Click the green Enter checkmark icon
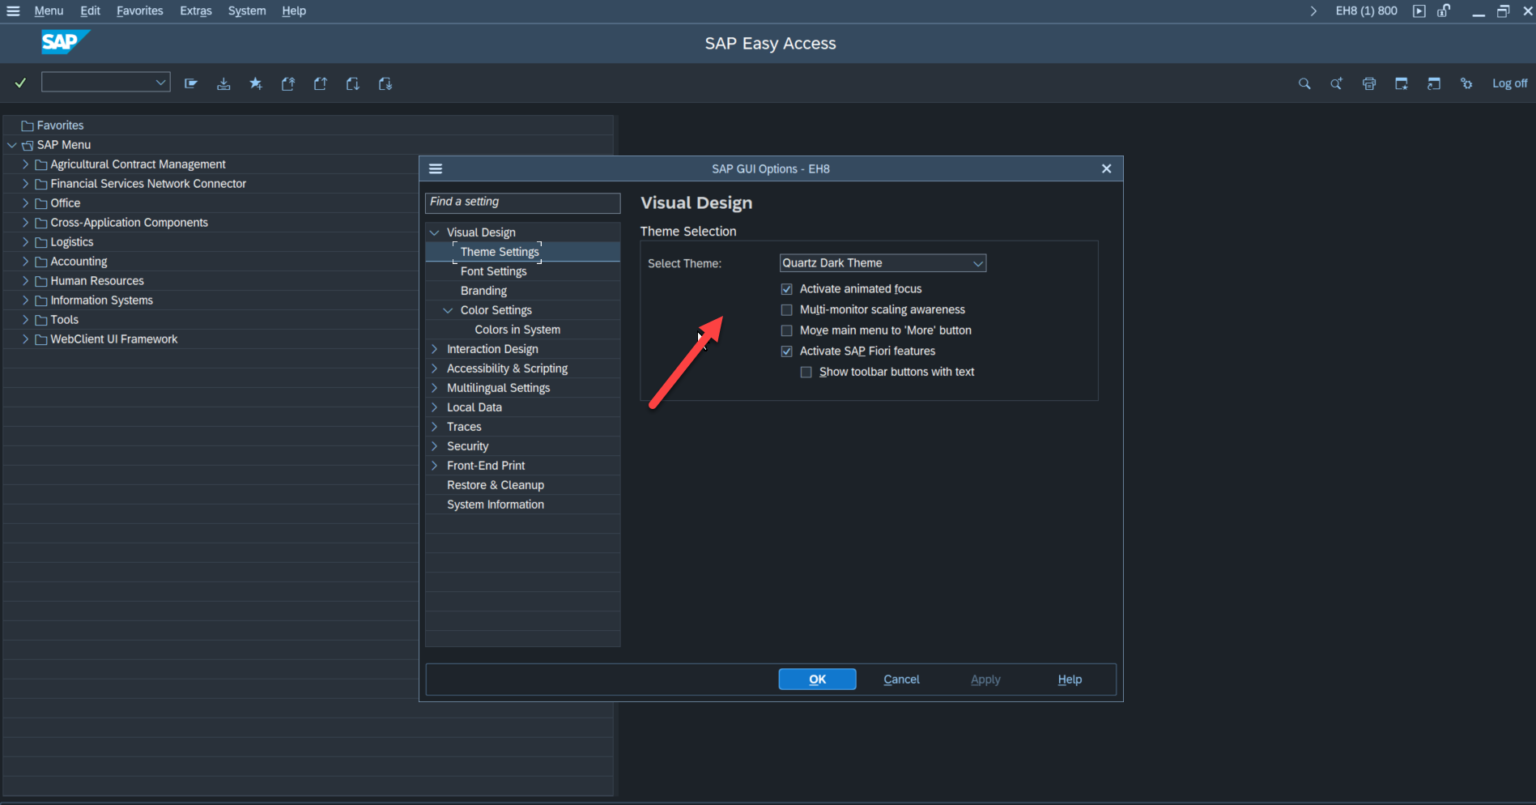 (20, 83)
